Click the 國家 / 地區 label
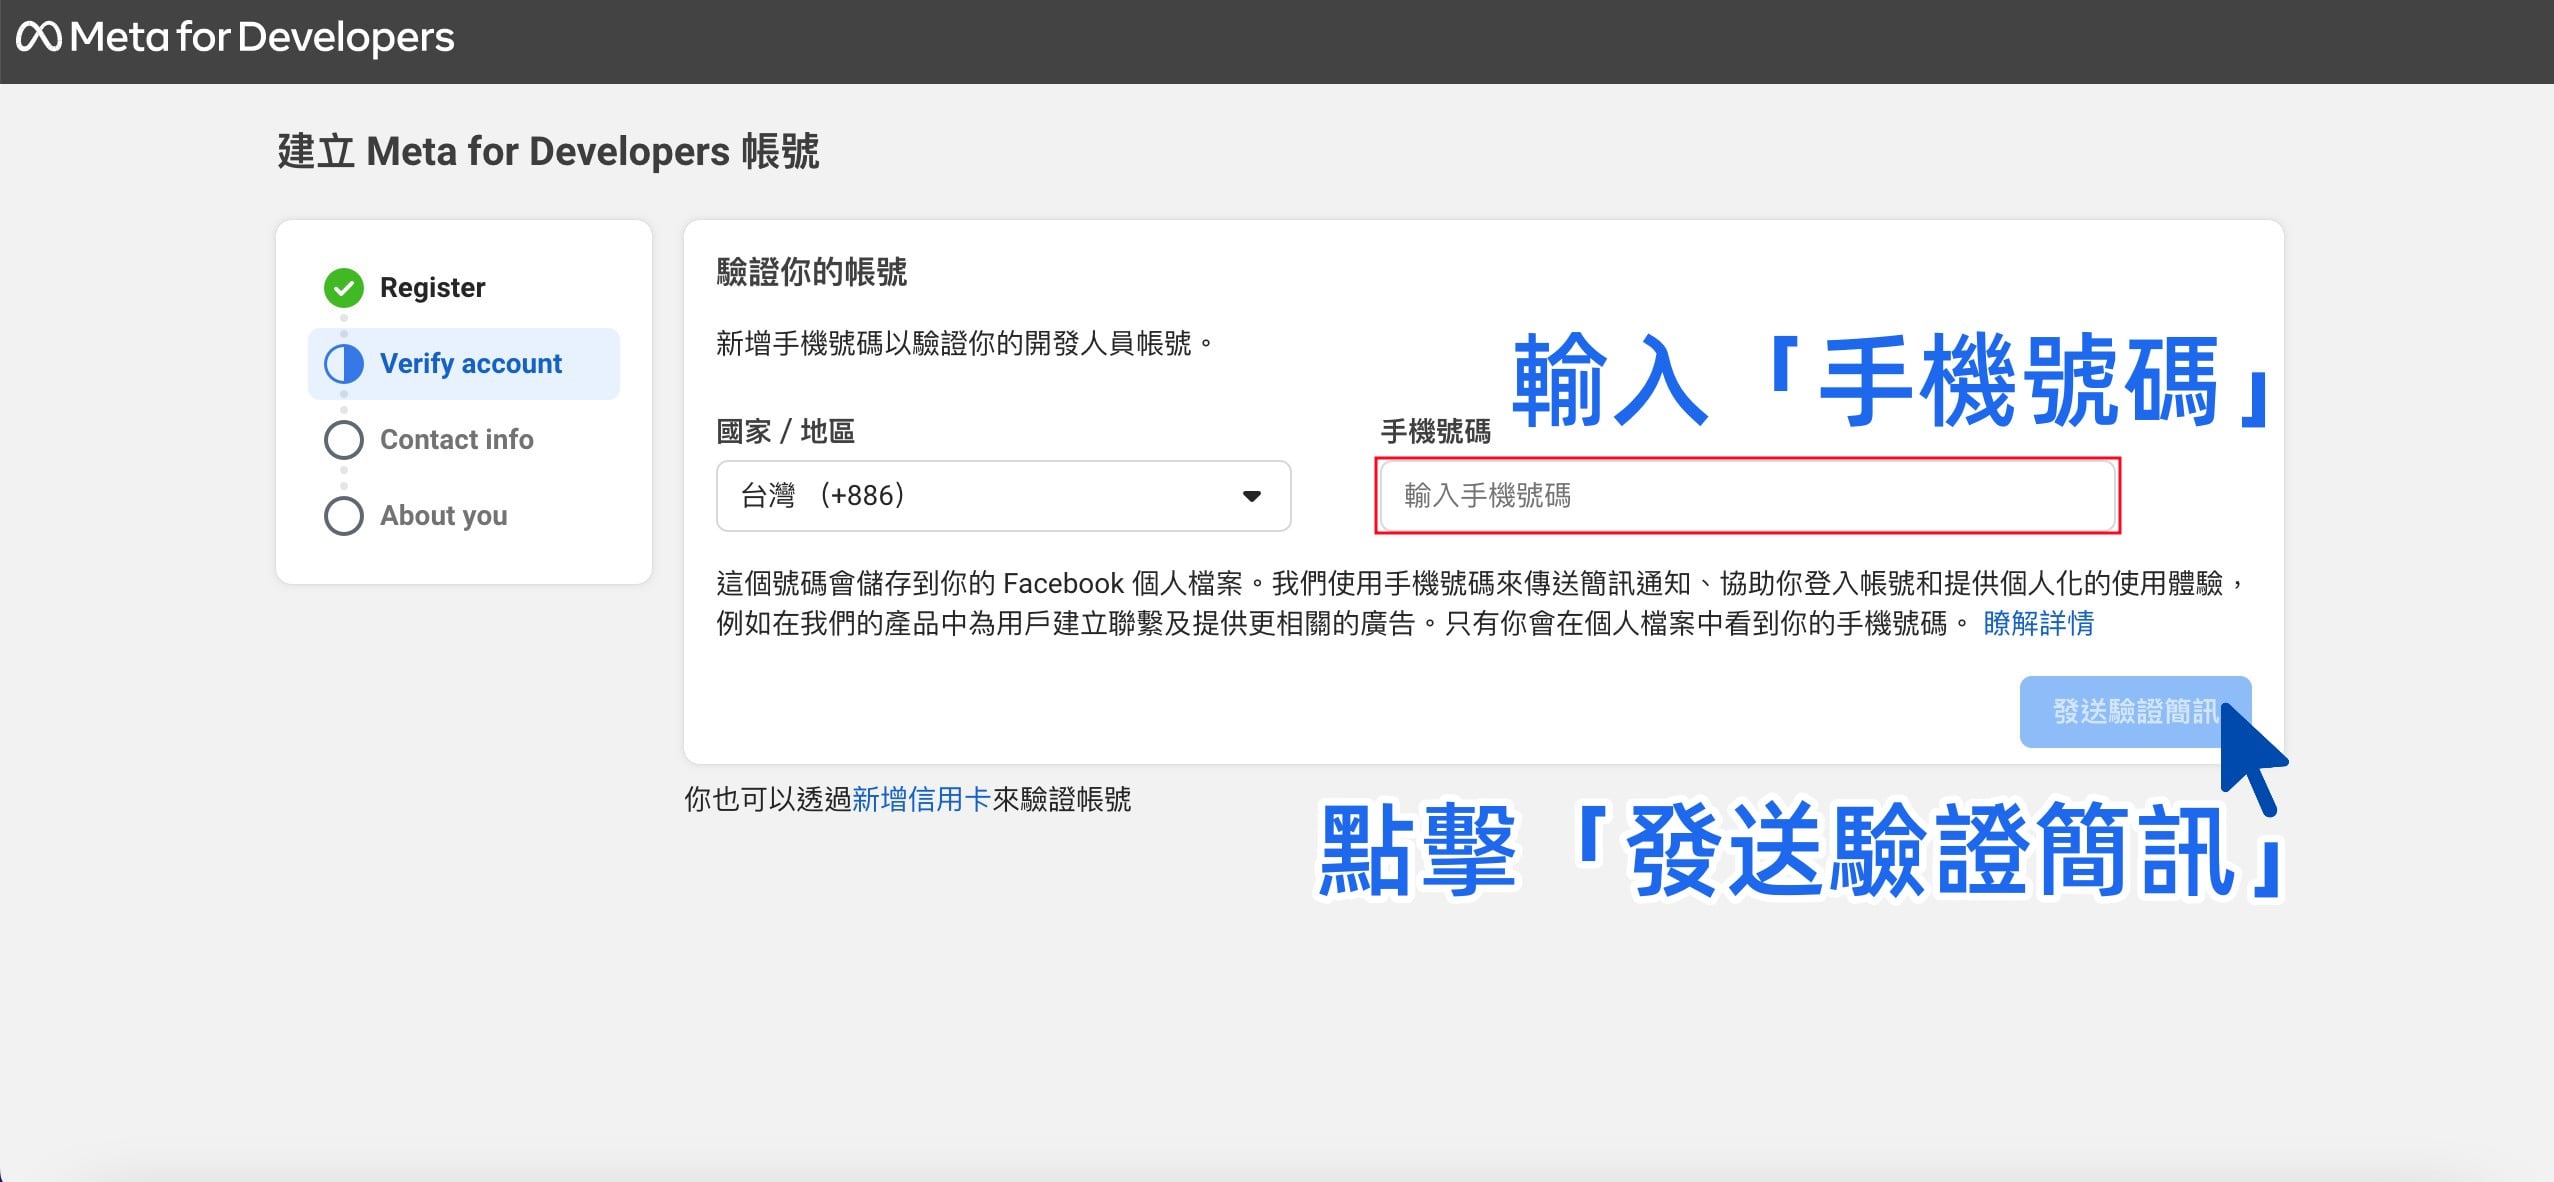 (x=785, y=432)
